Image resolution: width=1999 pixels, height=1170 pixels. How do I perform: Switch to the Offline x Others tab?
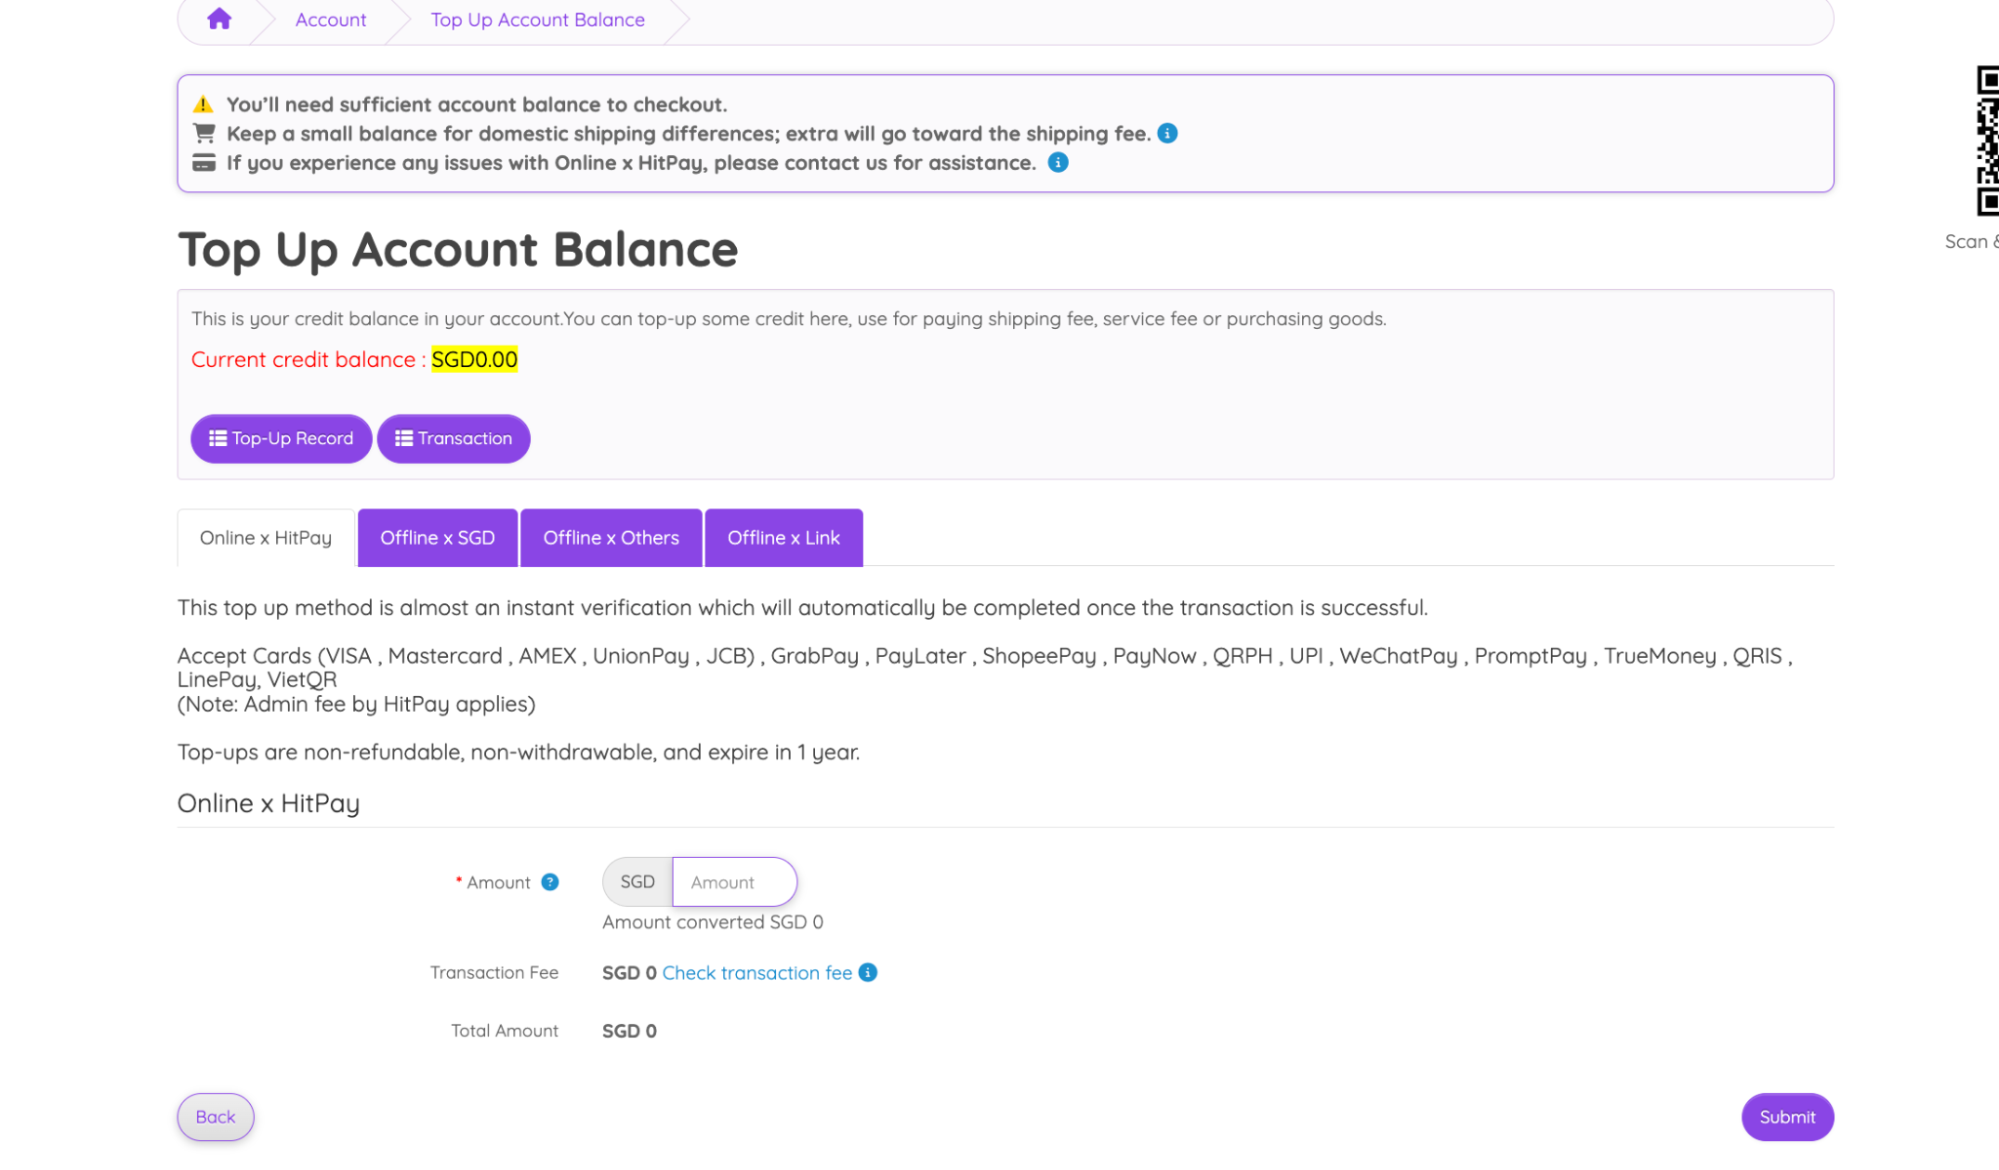pyautogui.click(x=611, y=538)
